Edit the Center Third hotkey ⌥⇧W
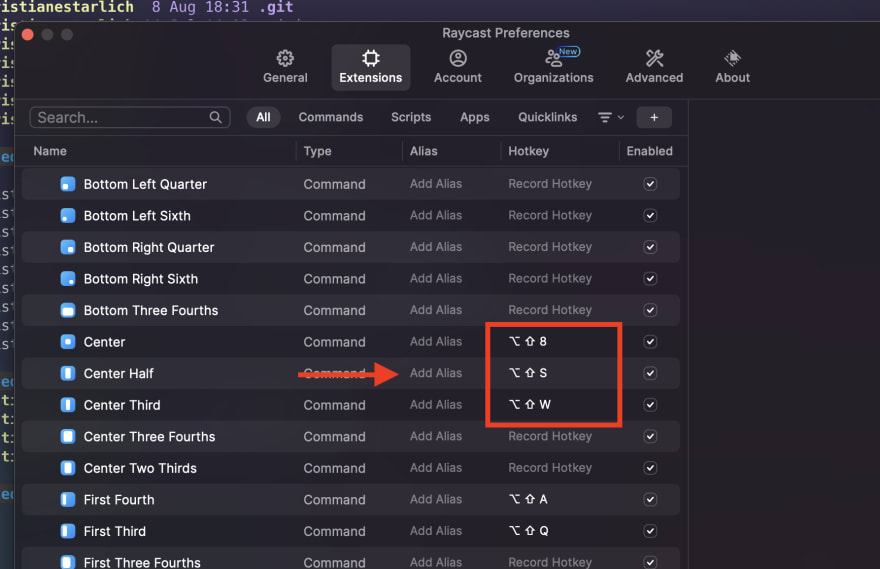 pyautogui.click(x=530, y=404)
